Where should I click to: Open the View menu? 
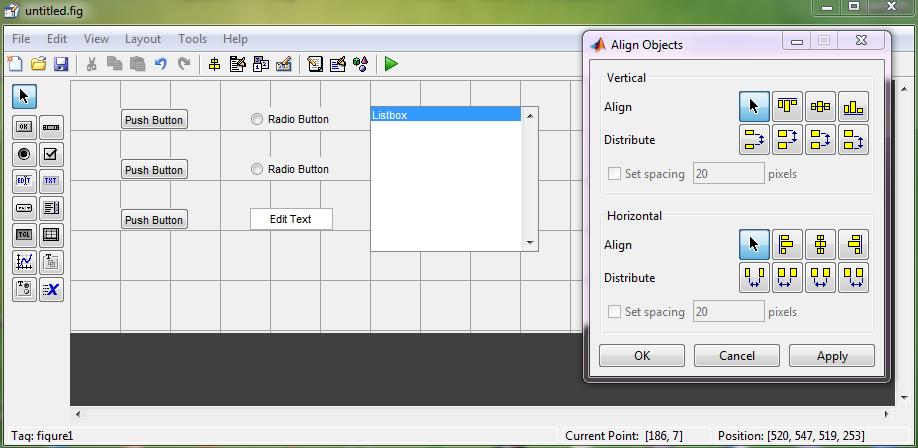coord(96,39)
